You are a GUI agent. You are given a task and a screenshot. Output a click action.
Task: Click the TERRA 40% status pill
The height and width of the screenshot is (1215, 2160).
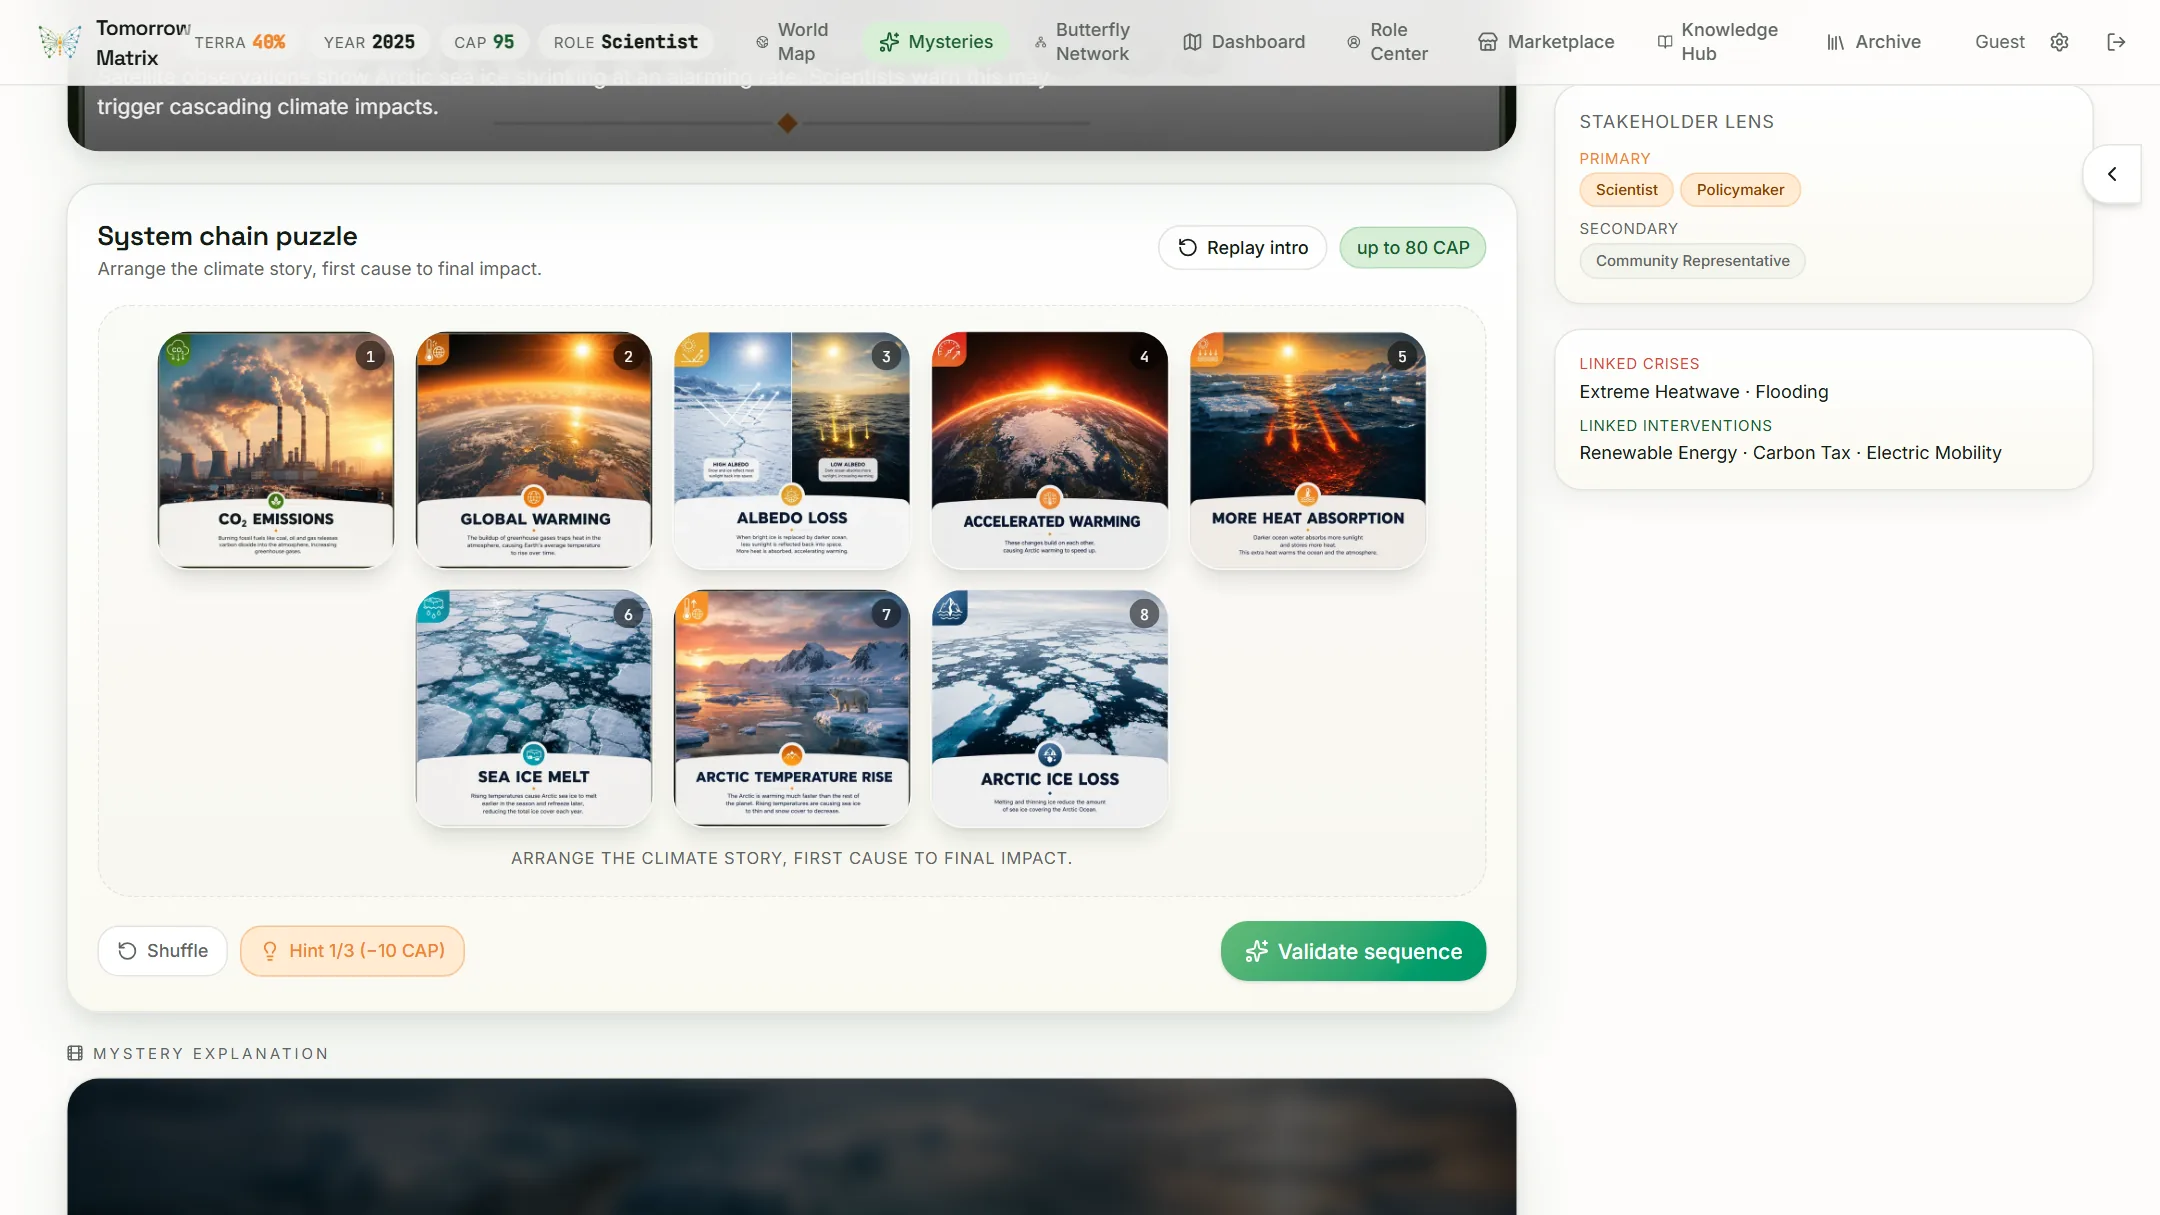[x=240, y=42]
